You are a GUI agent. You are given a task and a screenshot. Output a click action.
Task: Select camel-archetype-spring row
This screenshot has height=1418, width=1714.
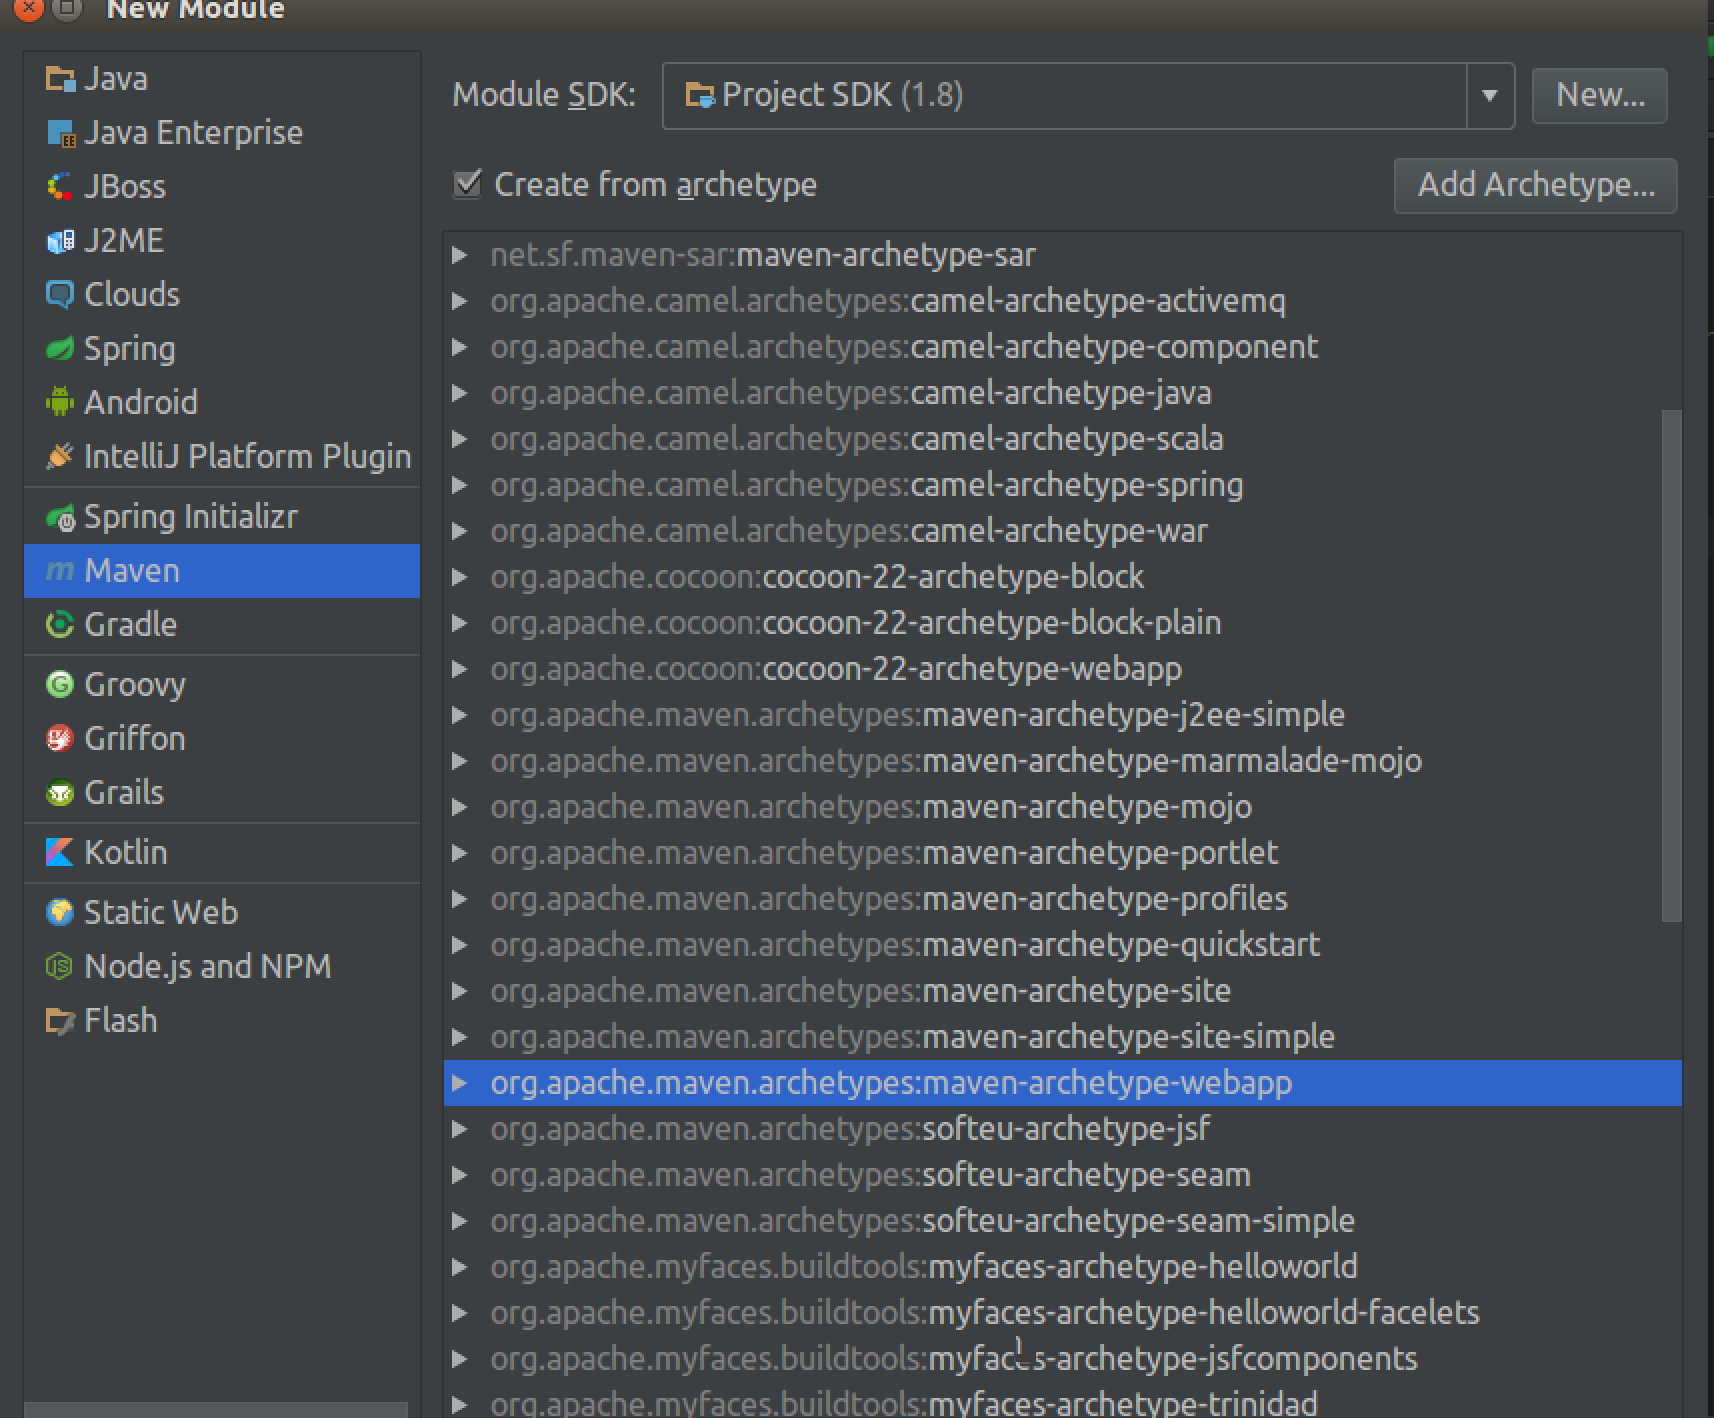(1062, 485)
